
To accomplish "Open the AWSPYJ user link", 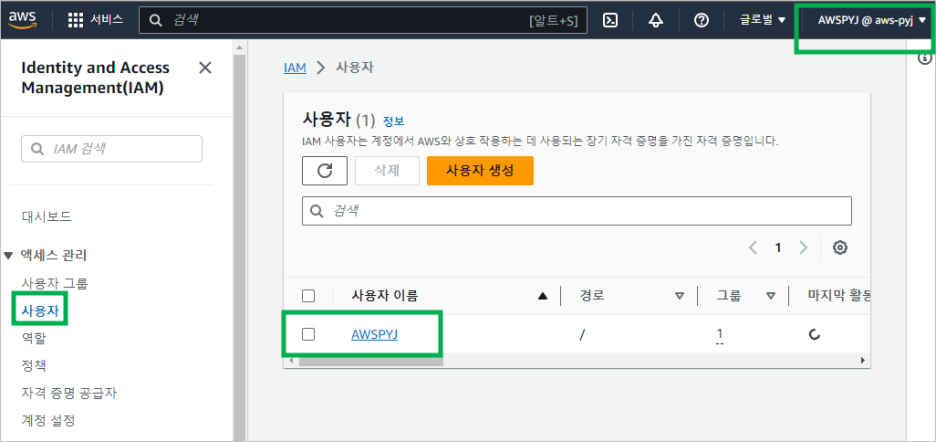I will pos(374,334).
